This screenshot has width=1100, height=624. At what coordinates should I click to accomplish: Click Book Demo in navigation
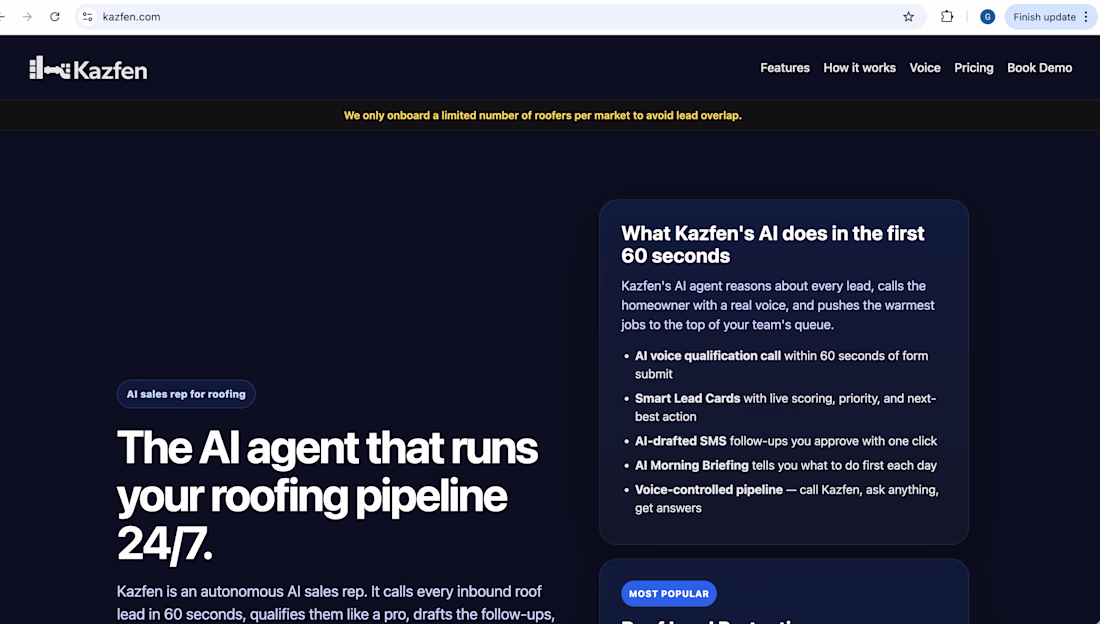click(x=1040, y=68)
